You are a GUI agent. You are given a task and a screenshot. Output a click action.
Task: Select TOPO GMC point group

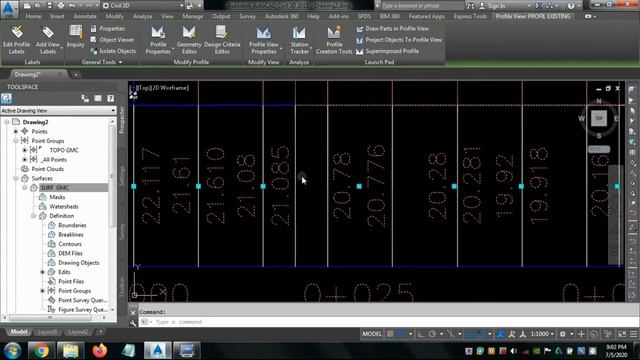64,150
